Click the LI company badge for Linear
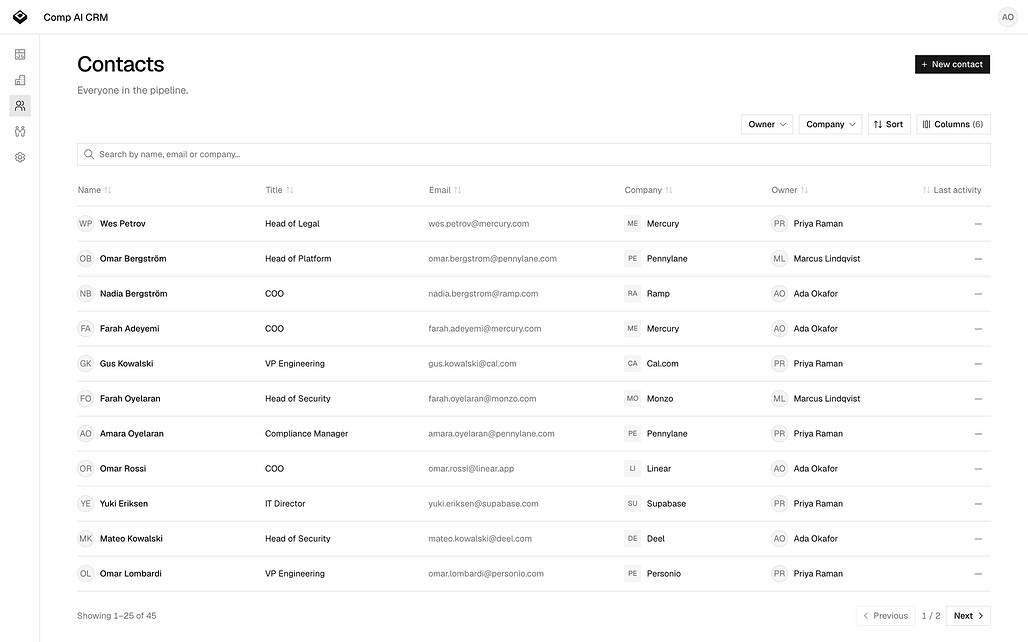The image size is (1028, 642). click(632, 468)
